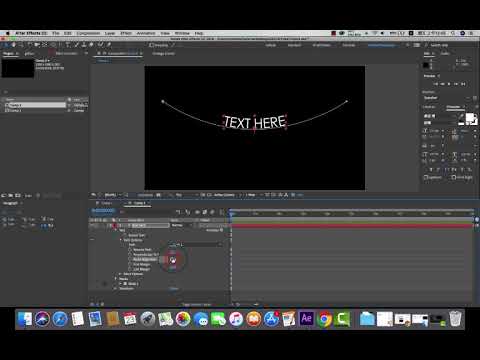Click the white fill color swatch
Viewport: 480px width, 360px height.
(470, 117)
